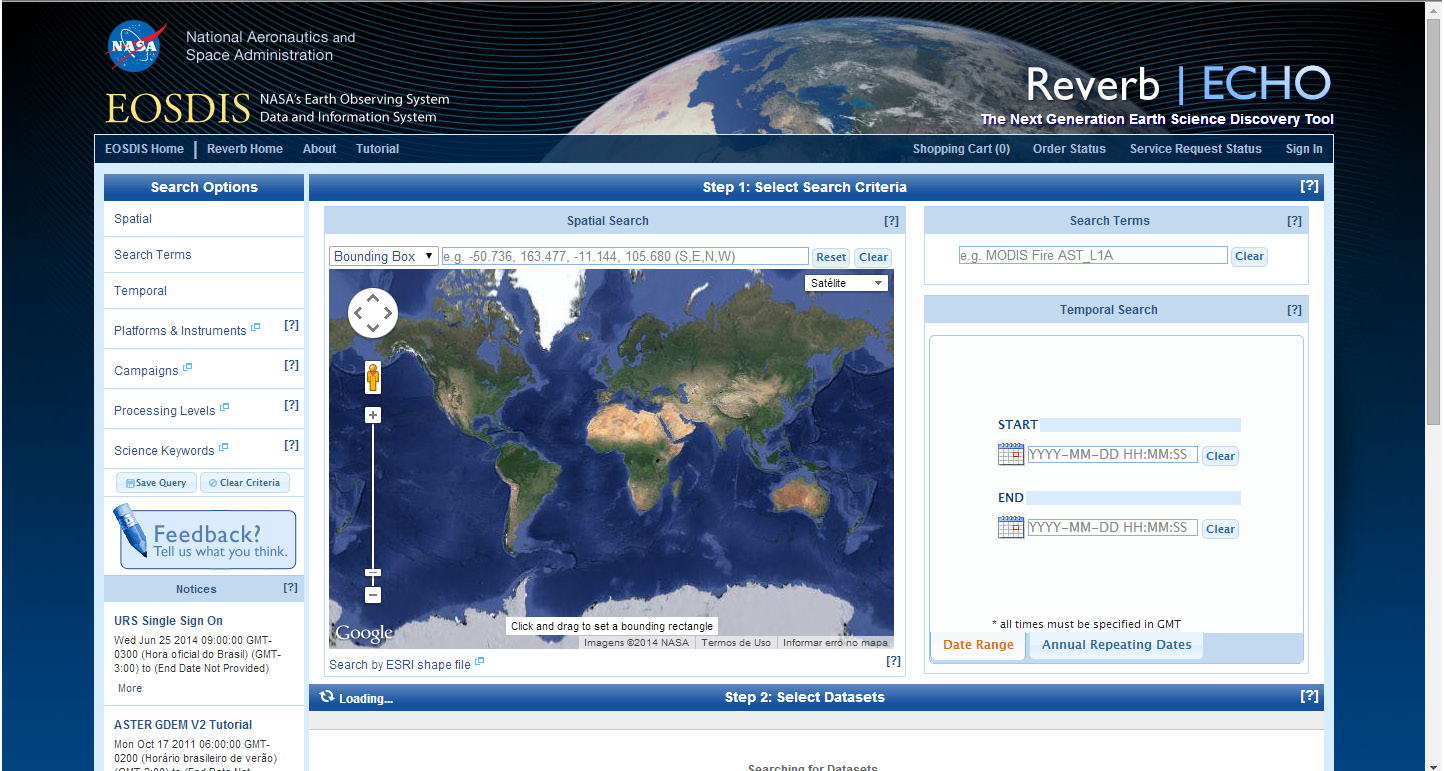Open Shopping Cart (0)
1444x771 pixels.
[x=961, y=149]
